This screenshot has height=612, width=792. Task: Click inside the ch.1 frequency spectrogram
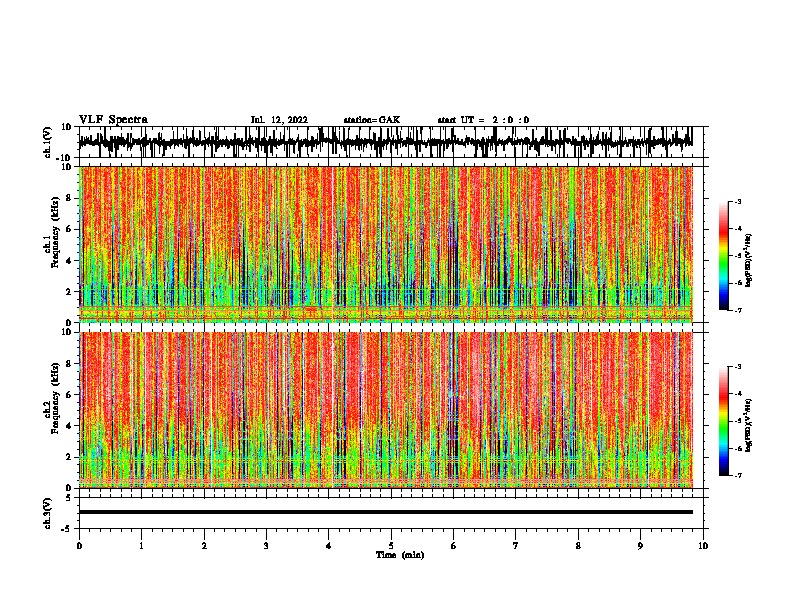pyautogui.click(x=386, y=244)
